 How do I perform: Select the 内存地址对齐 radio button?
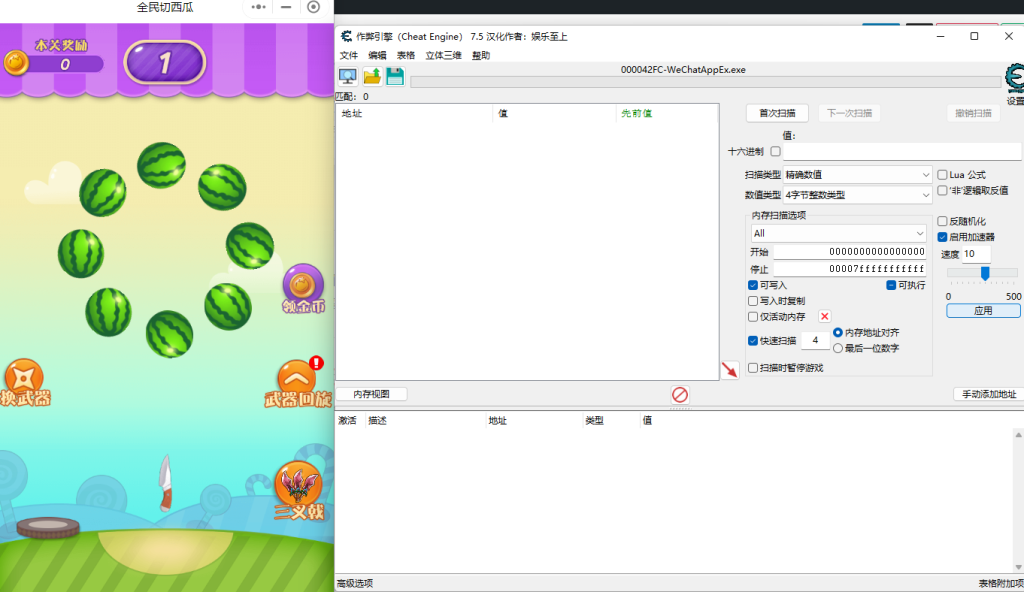pyautogui.click(x=838, y=333)
